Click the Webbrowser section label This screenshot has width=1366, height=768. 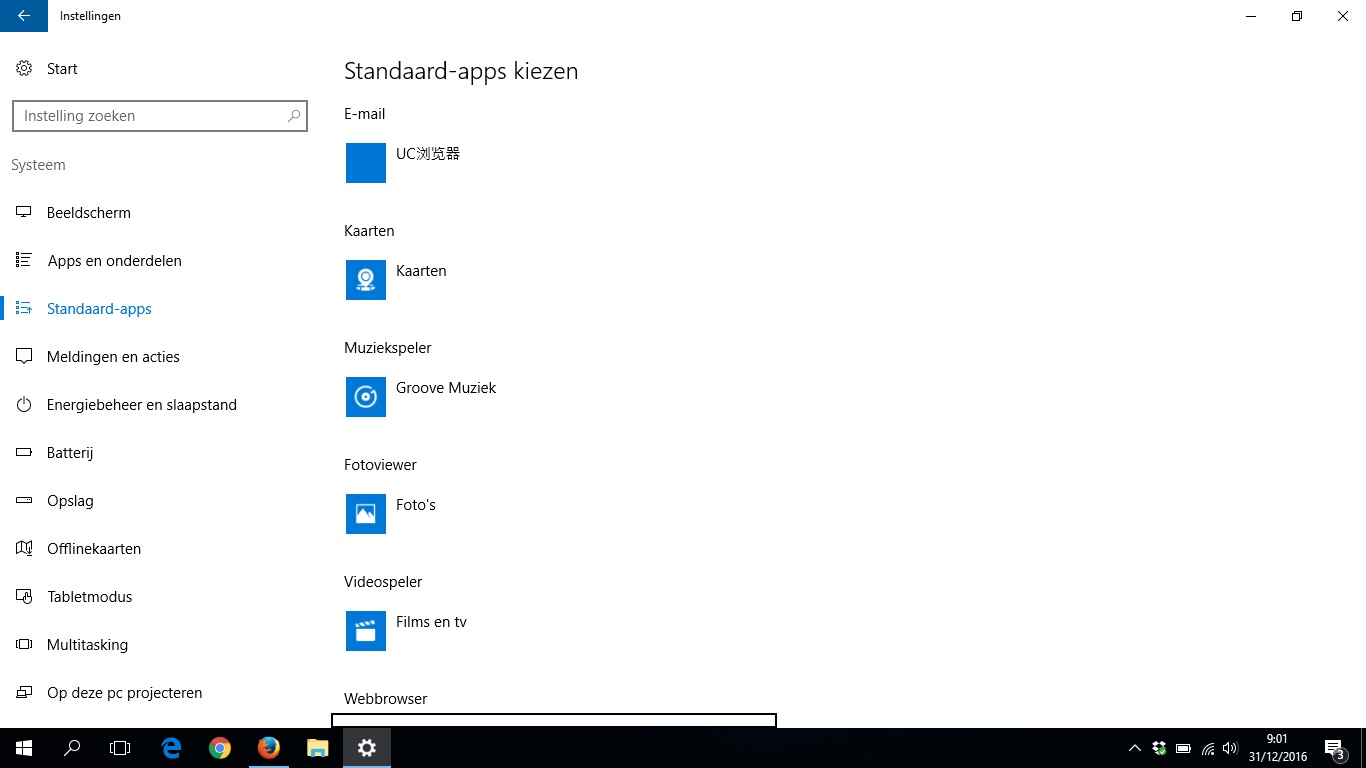pos(386,699)
